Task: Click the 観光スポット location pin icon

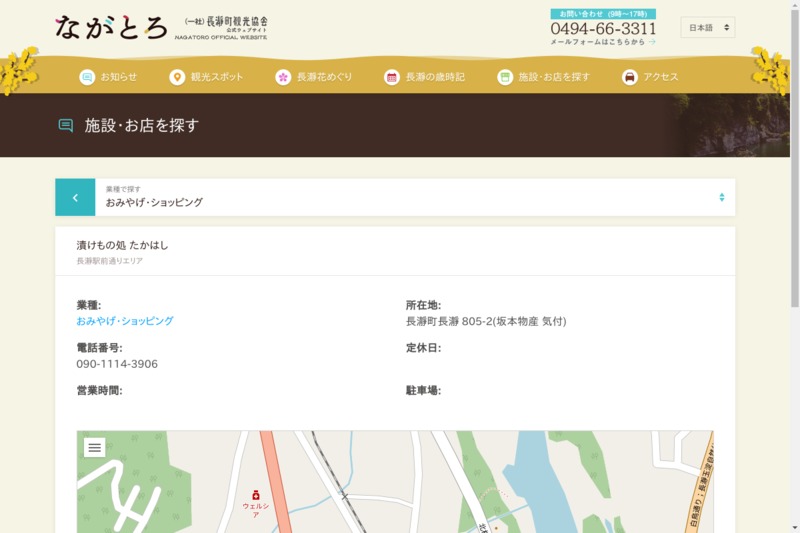Action: (177, 77)
